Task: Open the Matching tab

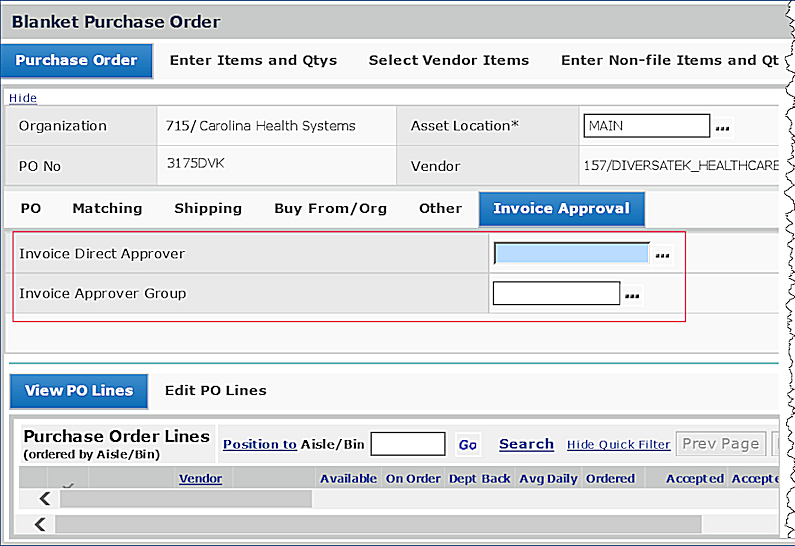Action: click(x=107, y=209)
